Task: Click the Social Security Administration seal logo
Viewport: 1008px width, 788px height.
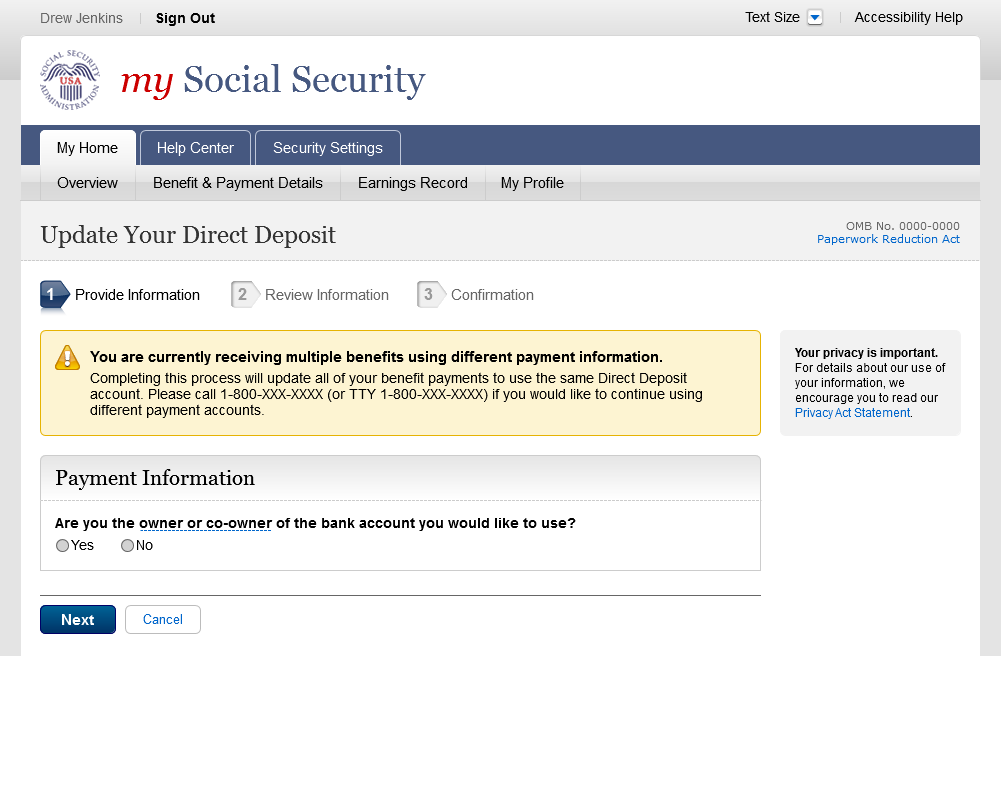Action: (x=70, y=80)
